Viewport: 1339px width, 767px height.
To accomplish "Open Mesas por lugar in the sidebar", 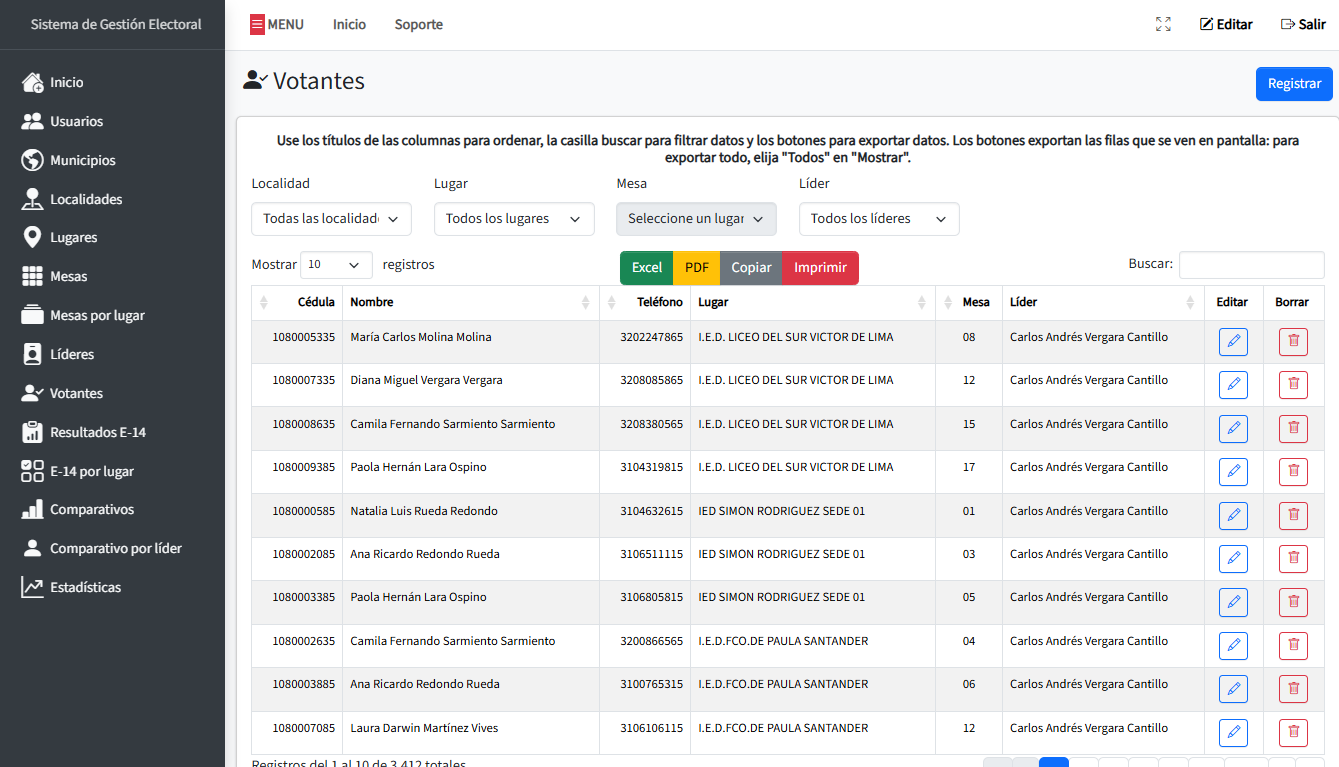I will pos(83,315).
